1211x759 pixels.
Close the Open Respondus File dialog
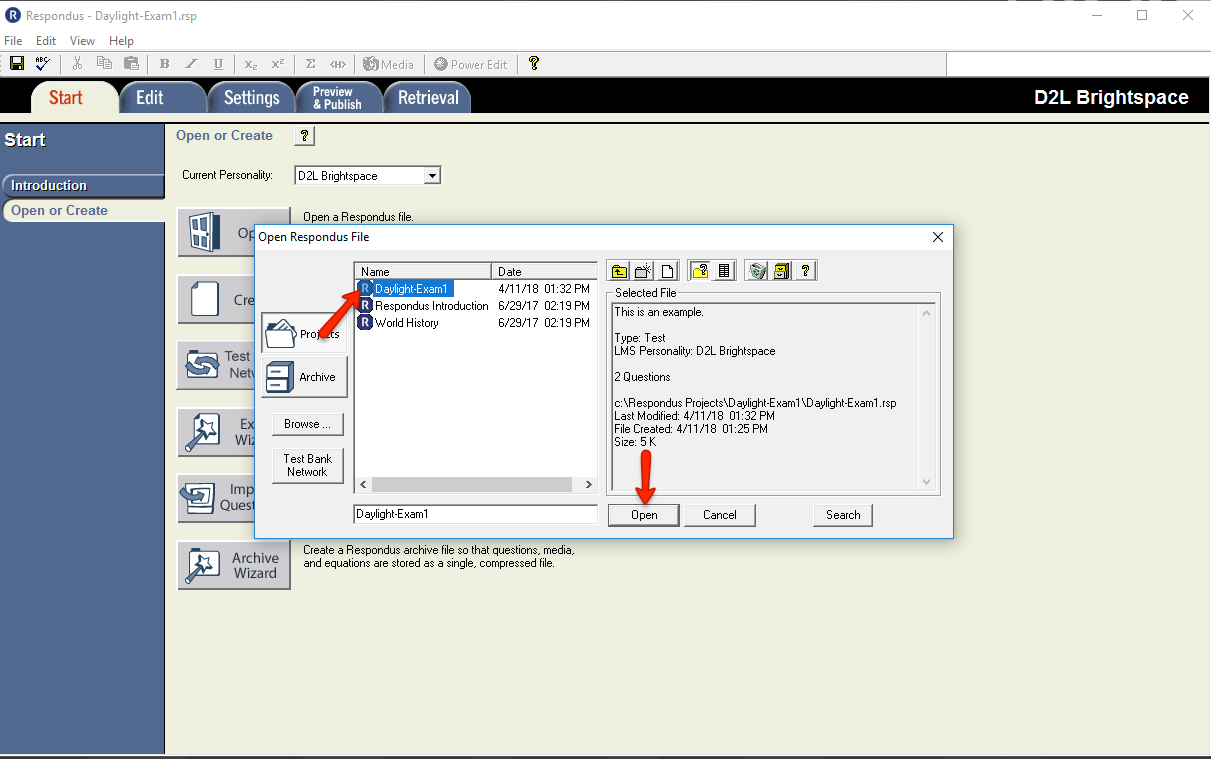938,237
